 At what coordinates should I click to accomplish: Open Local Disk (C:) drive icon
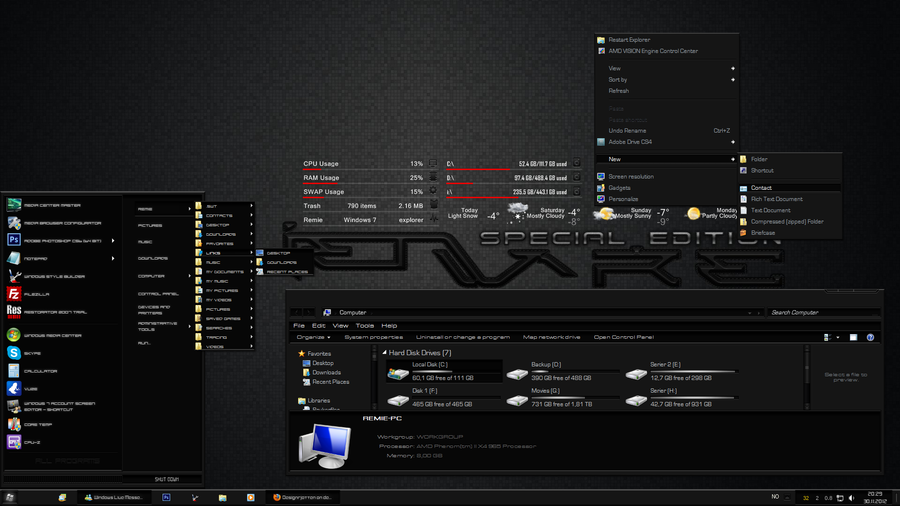coord(398,373)
